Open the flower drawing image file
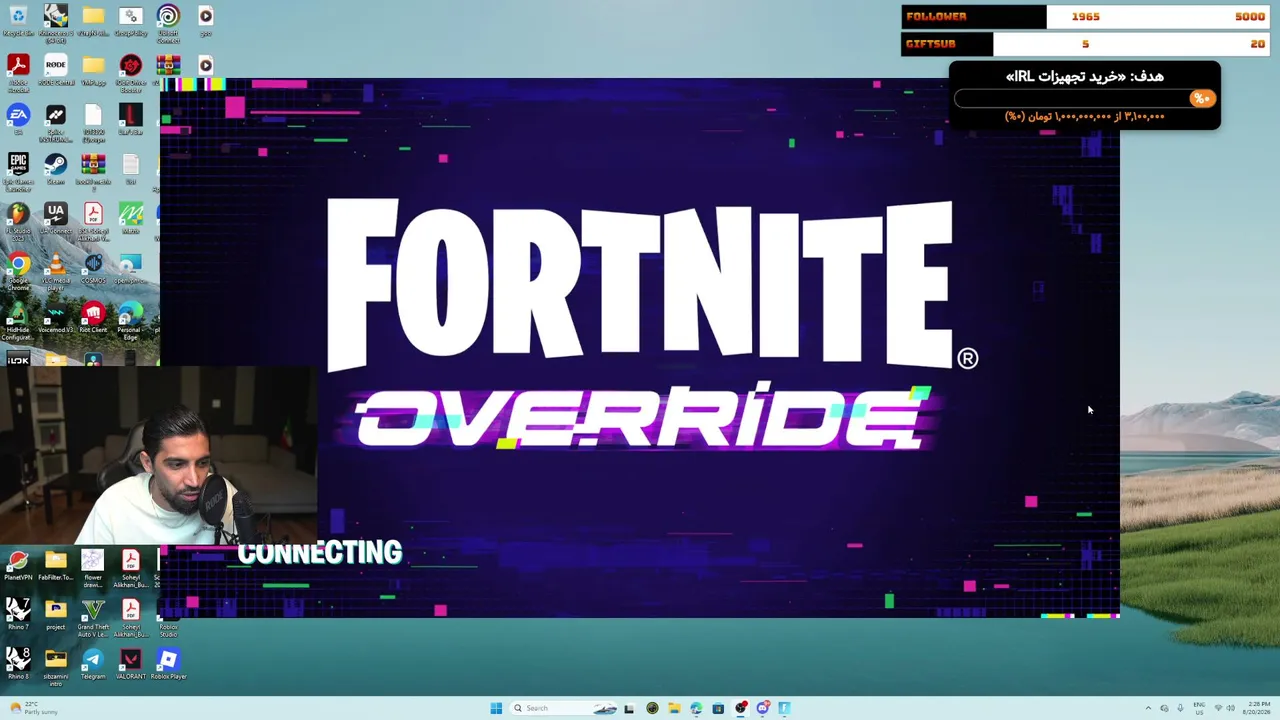The height and width of the screenshot is (720, 1280). pyautogui.click(x=93, y=568)
